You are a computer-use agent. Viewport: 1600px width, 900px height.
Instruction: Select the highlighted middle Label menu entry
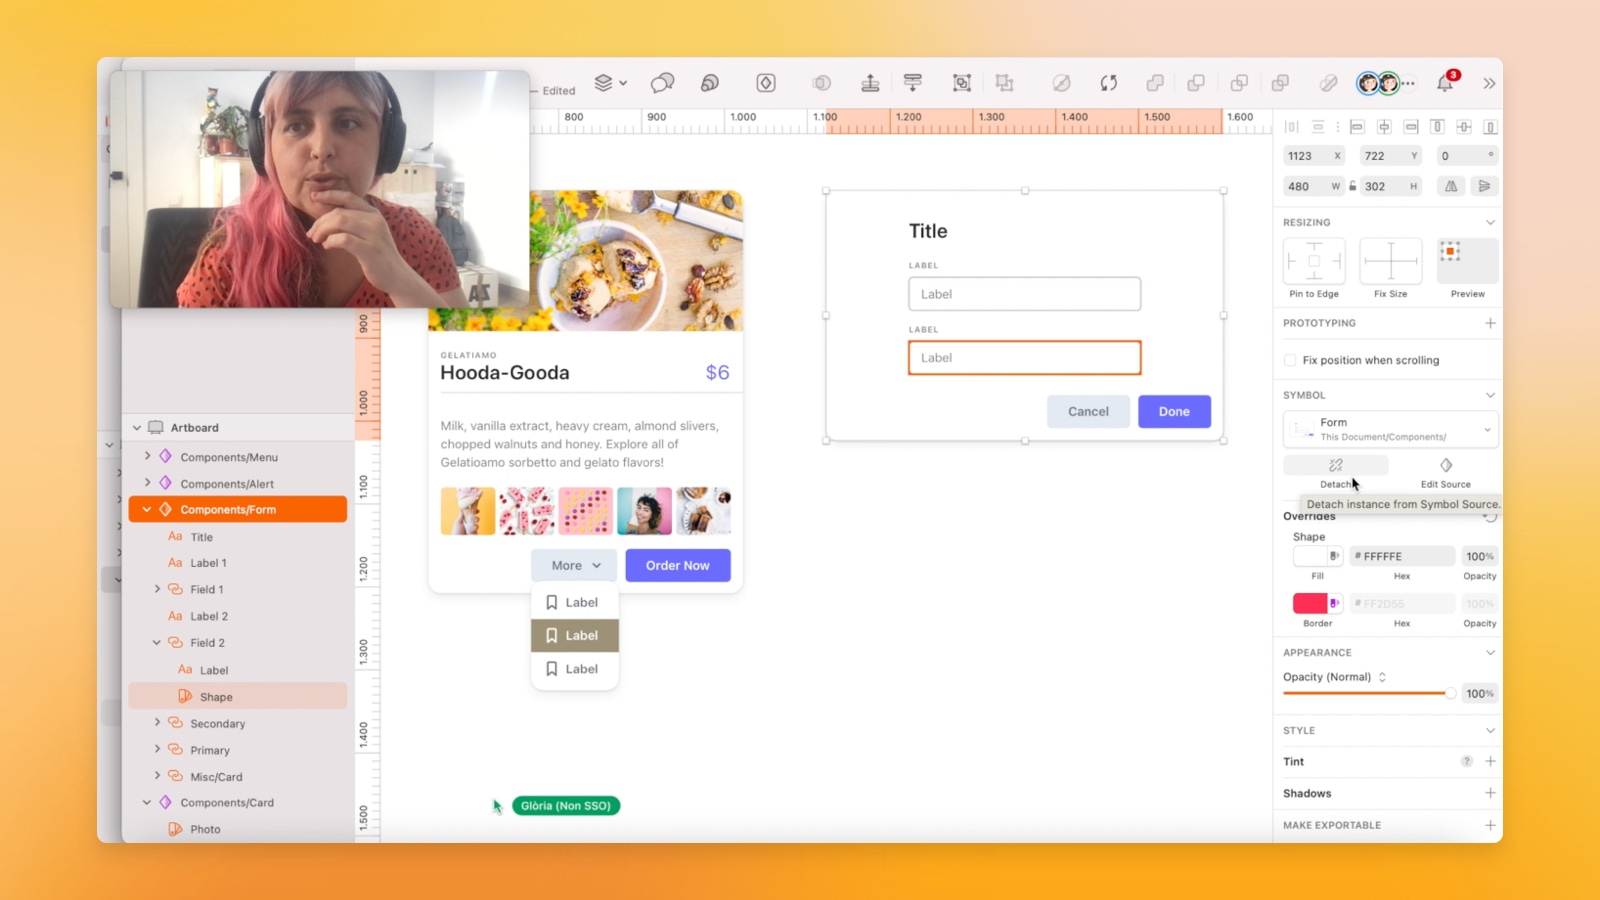(x=574, y=635)
